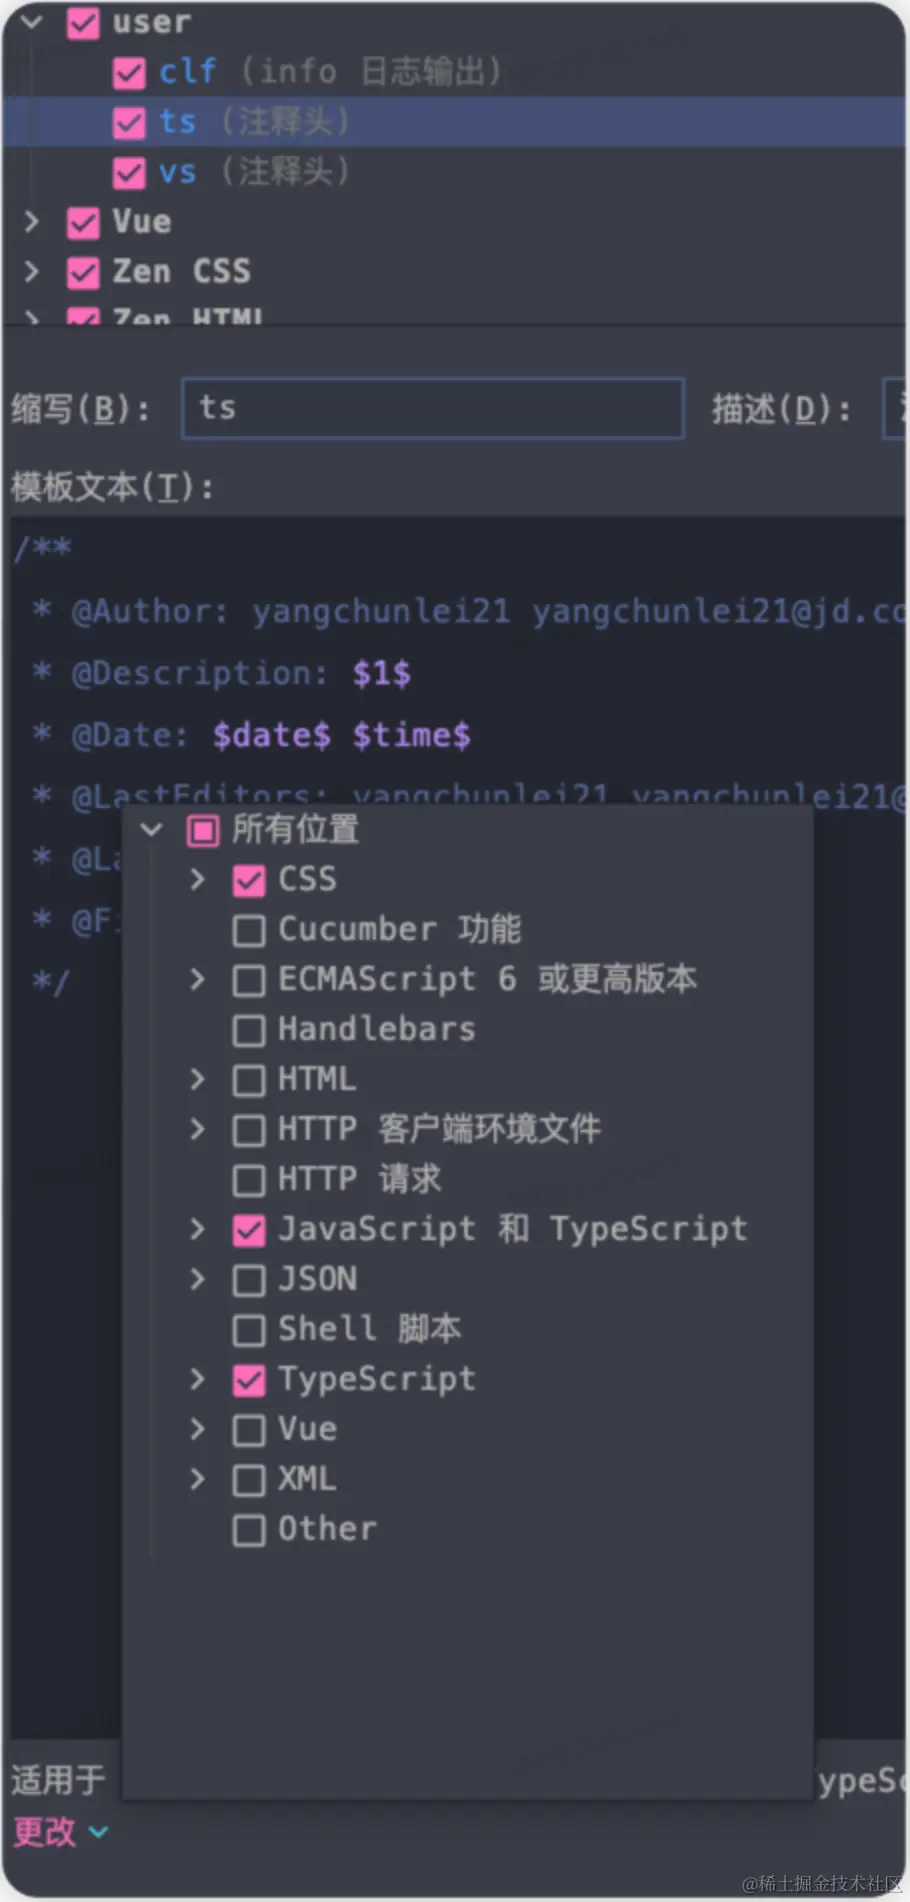Click the 更改 link
This screenshot has width=910, height=1902.
tap(45, 1832)
